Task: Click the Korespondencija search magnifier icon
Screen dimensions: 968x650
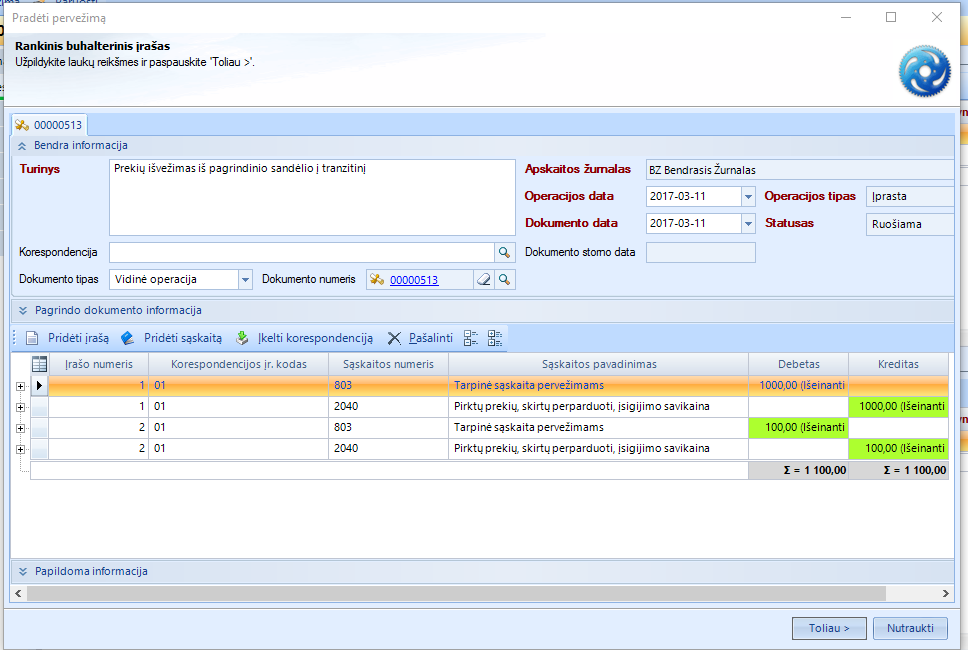Action: pyautogui.click(x=504, y=252)
